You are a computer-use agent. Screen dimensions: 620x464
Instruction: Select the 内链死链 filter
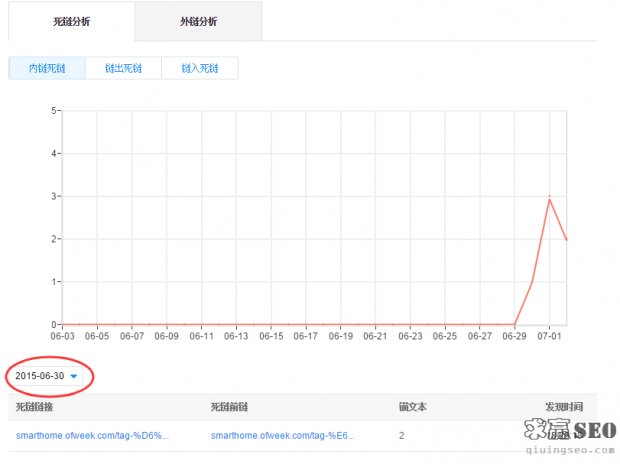coord(47,68)
